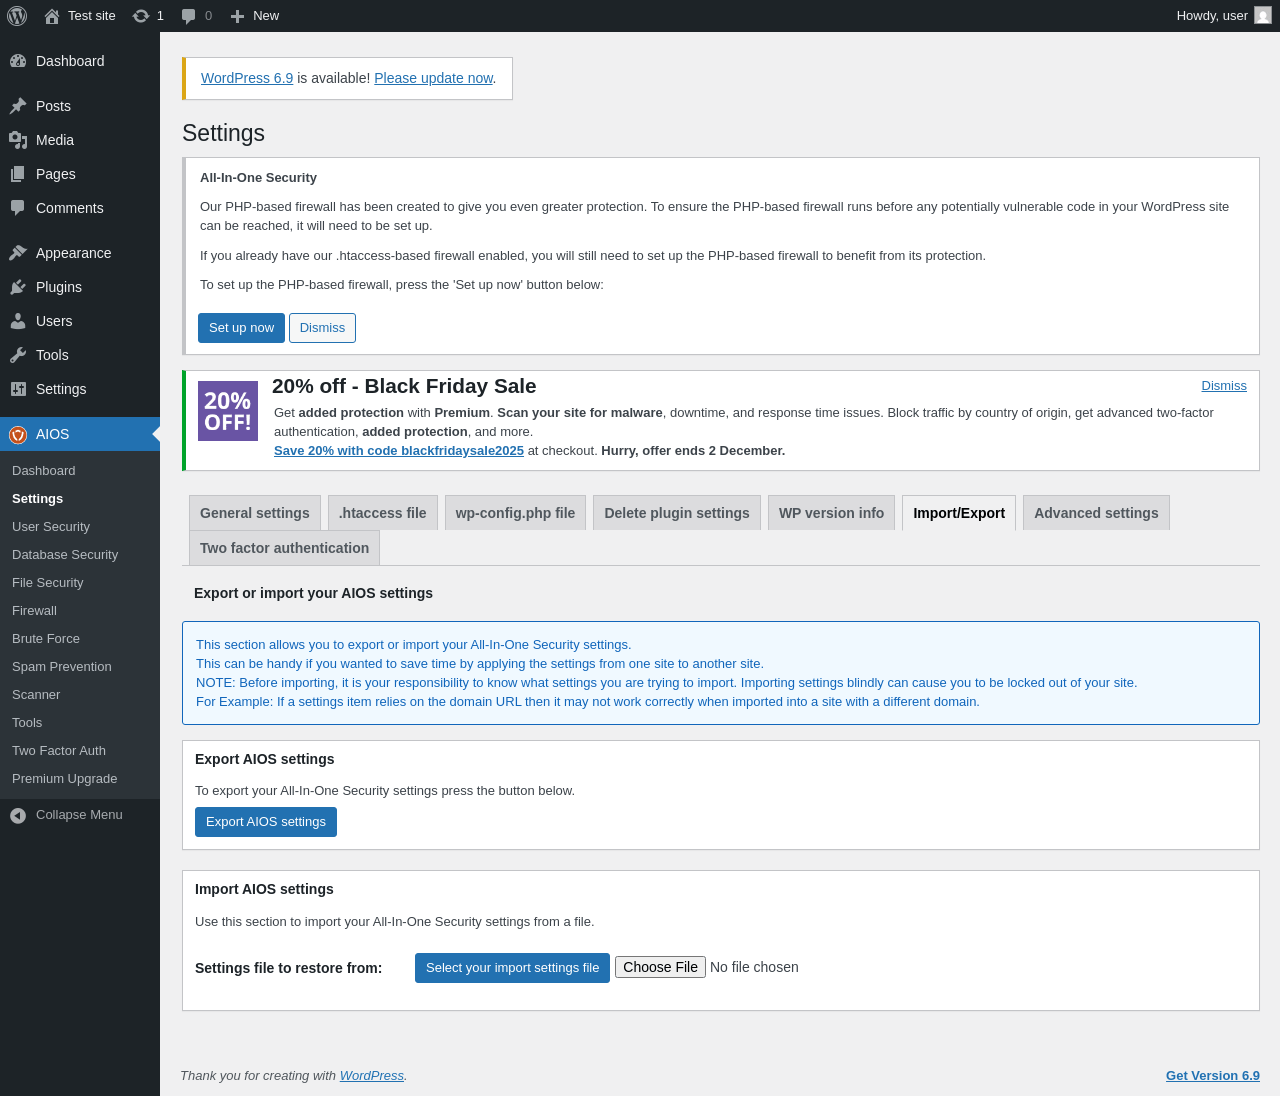Switch to the Advanced settings tab
This screenshot has height=1096, width=1280.
(1096, 513)
